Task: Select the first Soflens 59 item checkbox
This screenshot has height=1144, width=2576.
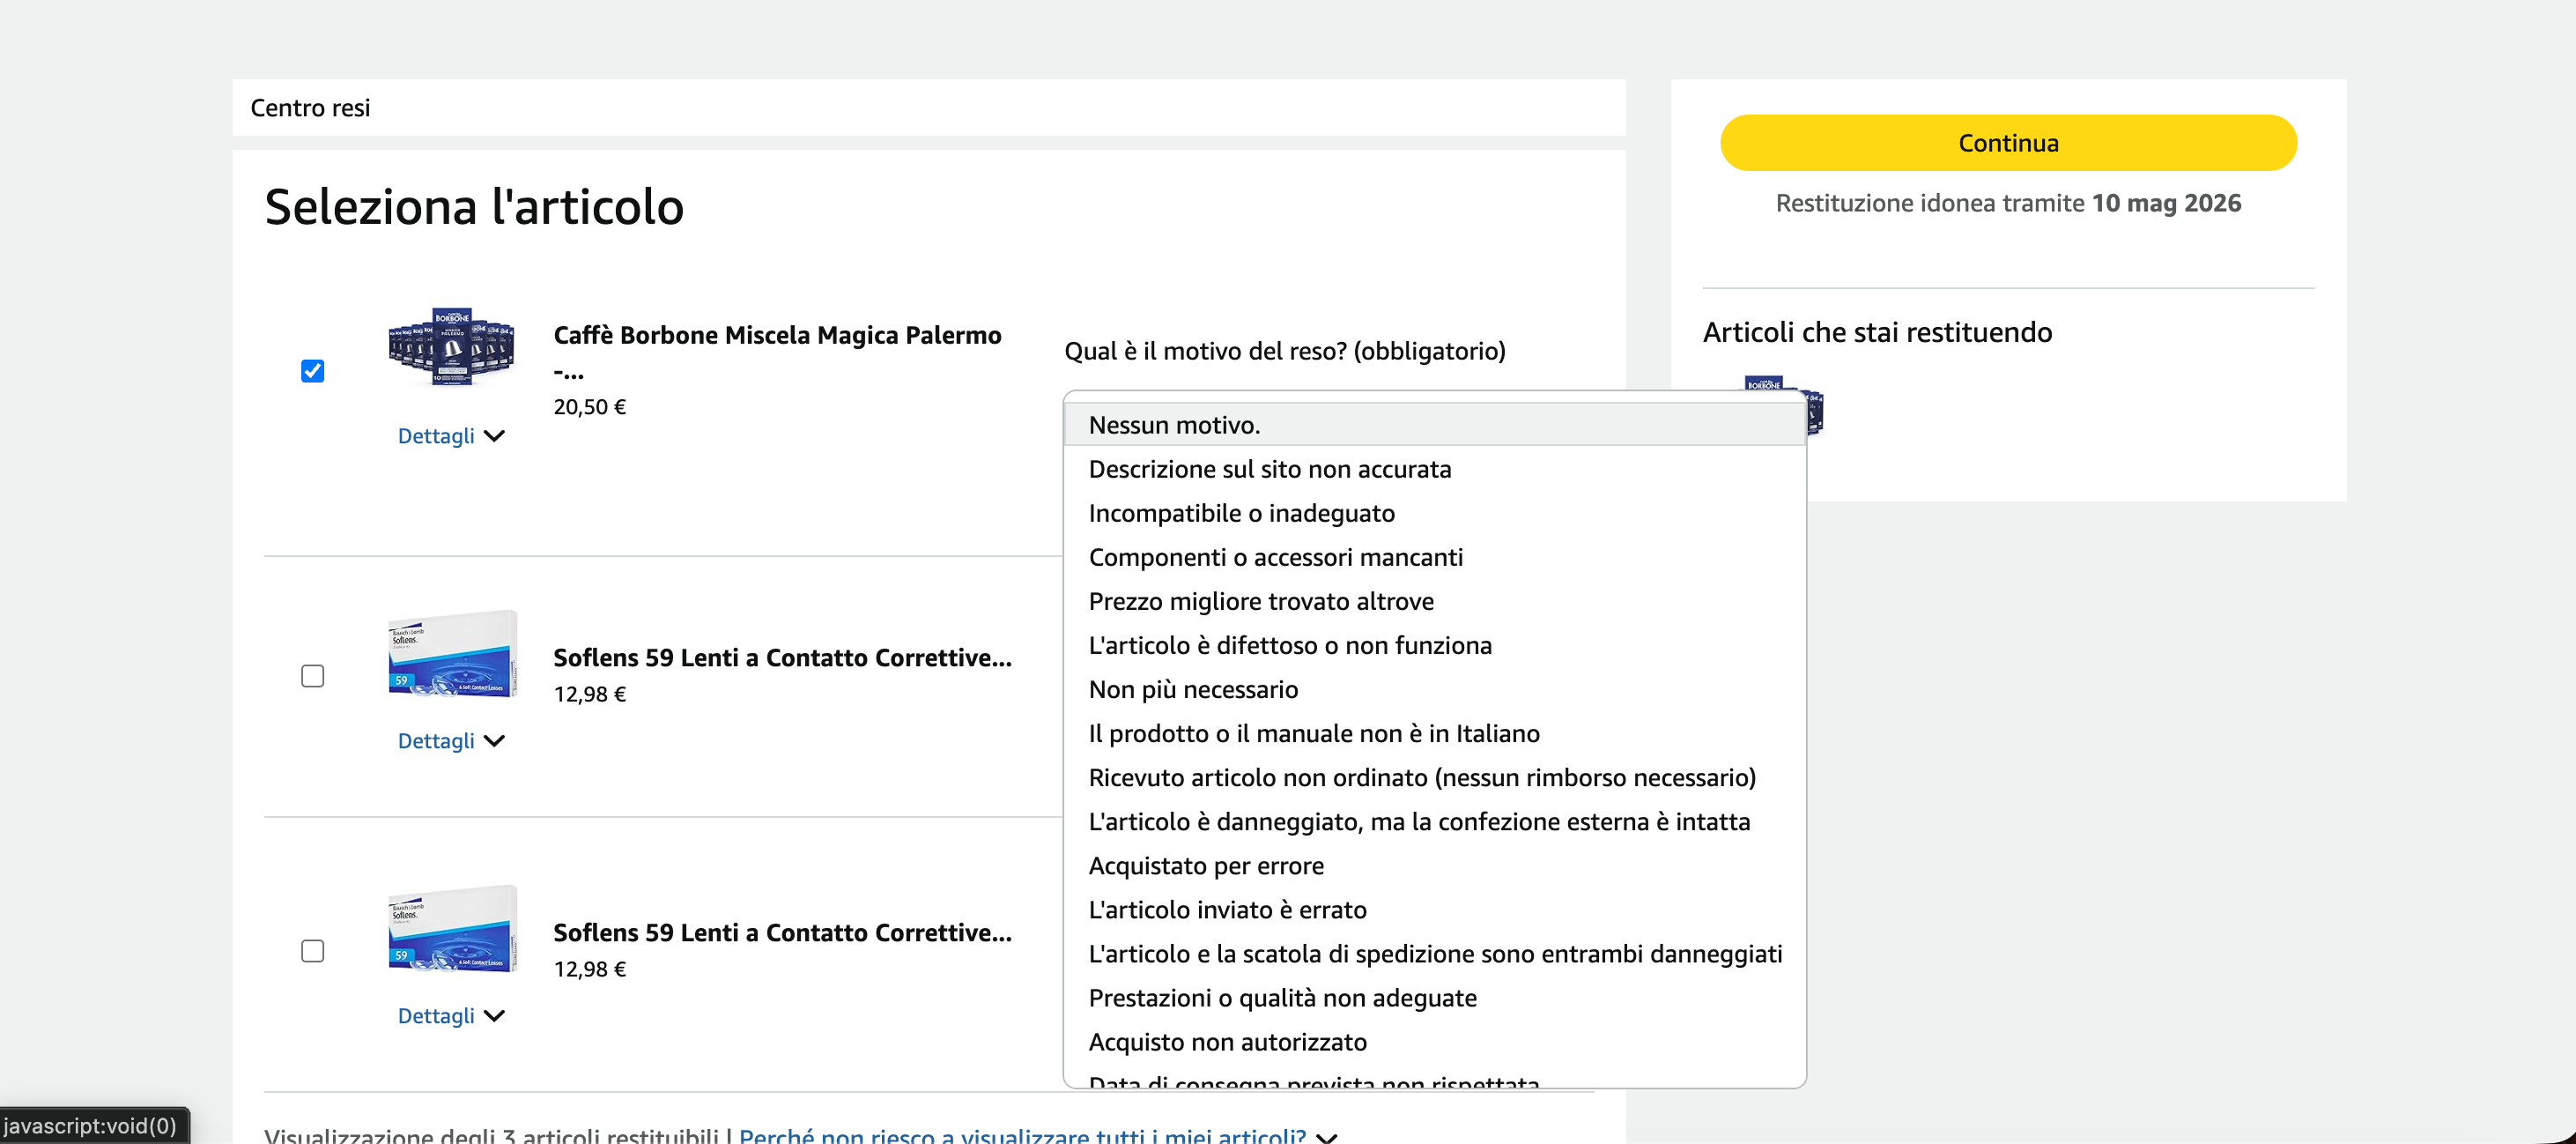Action: [x=312, y=676]
